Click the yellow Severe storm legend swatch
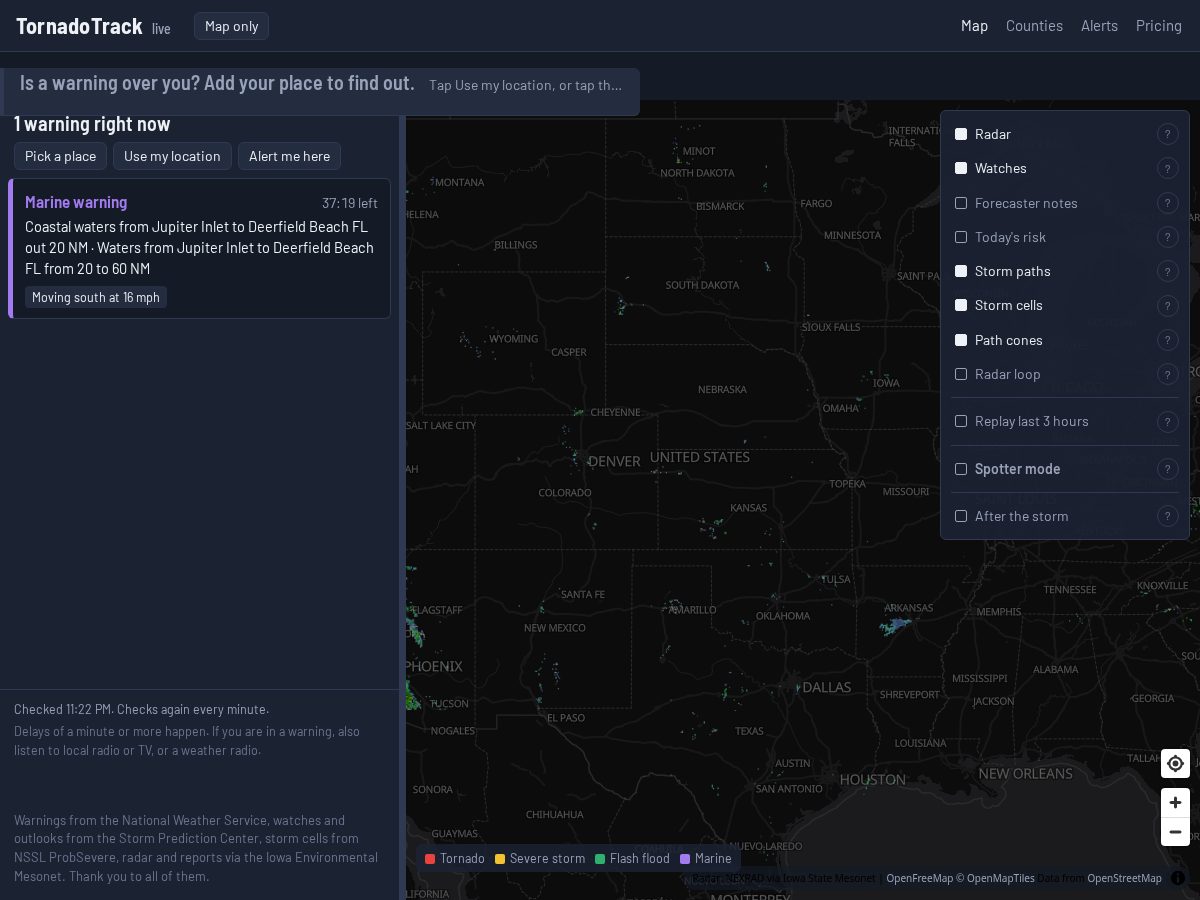1200x900 pixels. [x=500, y=859]
